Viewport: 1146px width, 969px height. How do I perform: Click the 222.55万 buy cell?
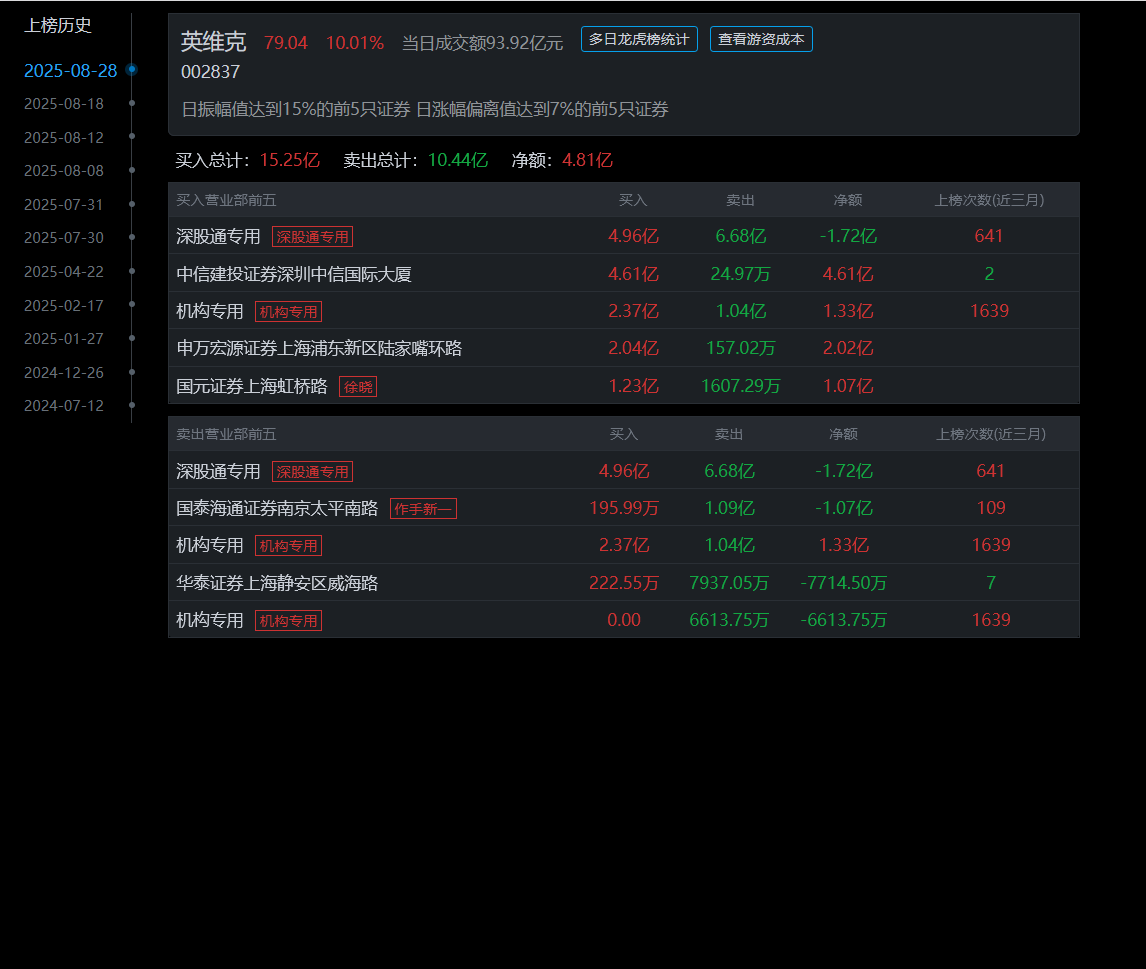tap(624, 582)
